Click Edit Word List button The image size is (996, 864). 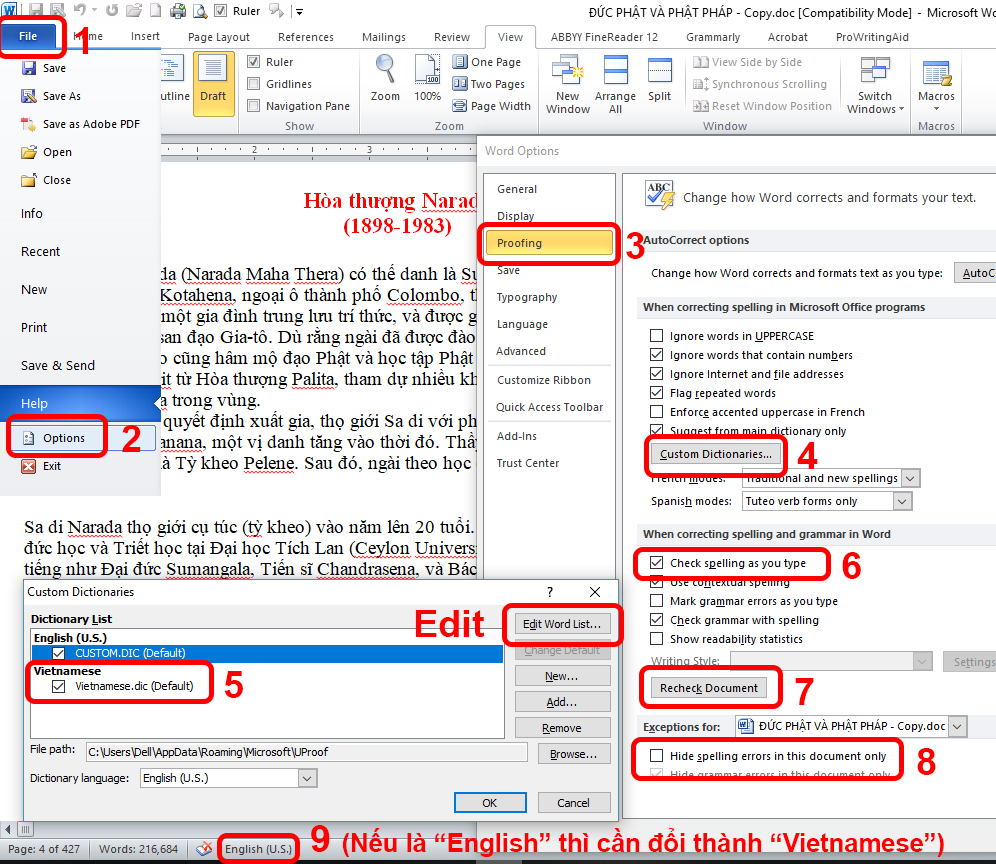(562, 624)
